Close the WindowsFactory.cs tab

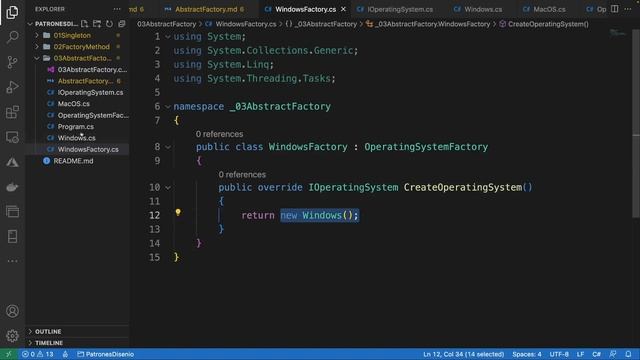pyautogui.click(x=343, y=9)
